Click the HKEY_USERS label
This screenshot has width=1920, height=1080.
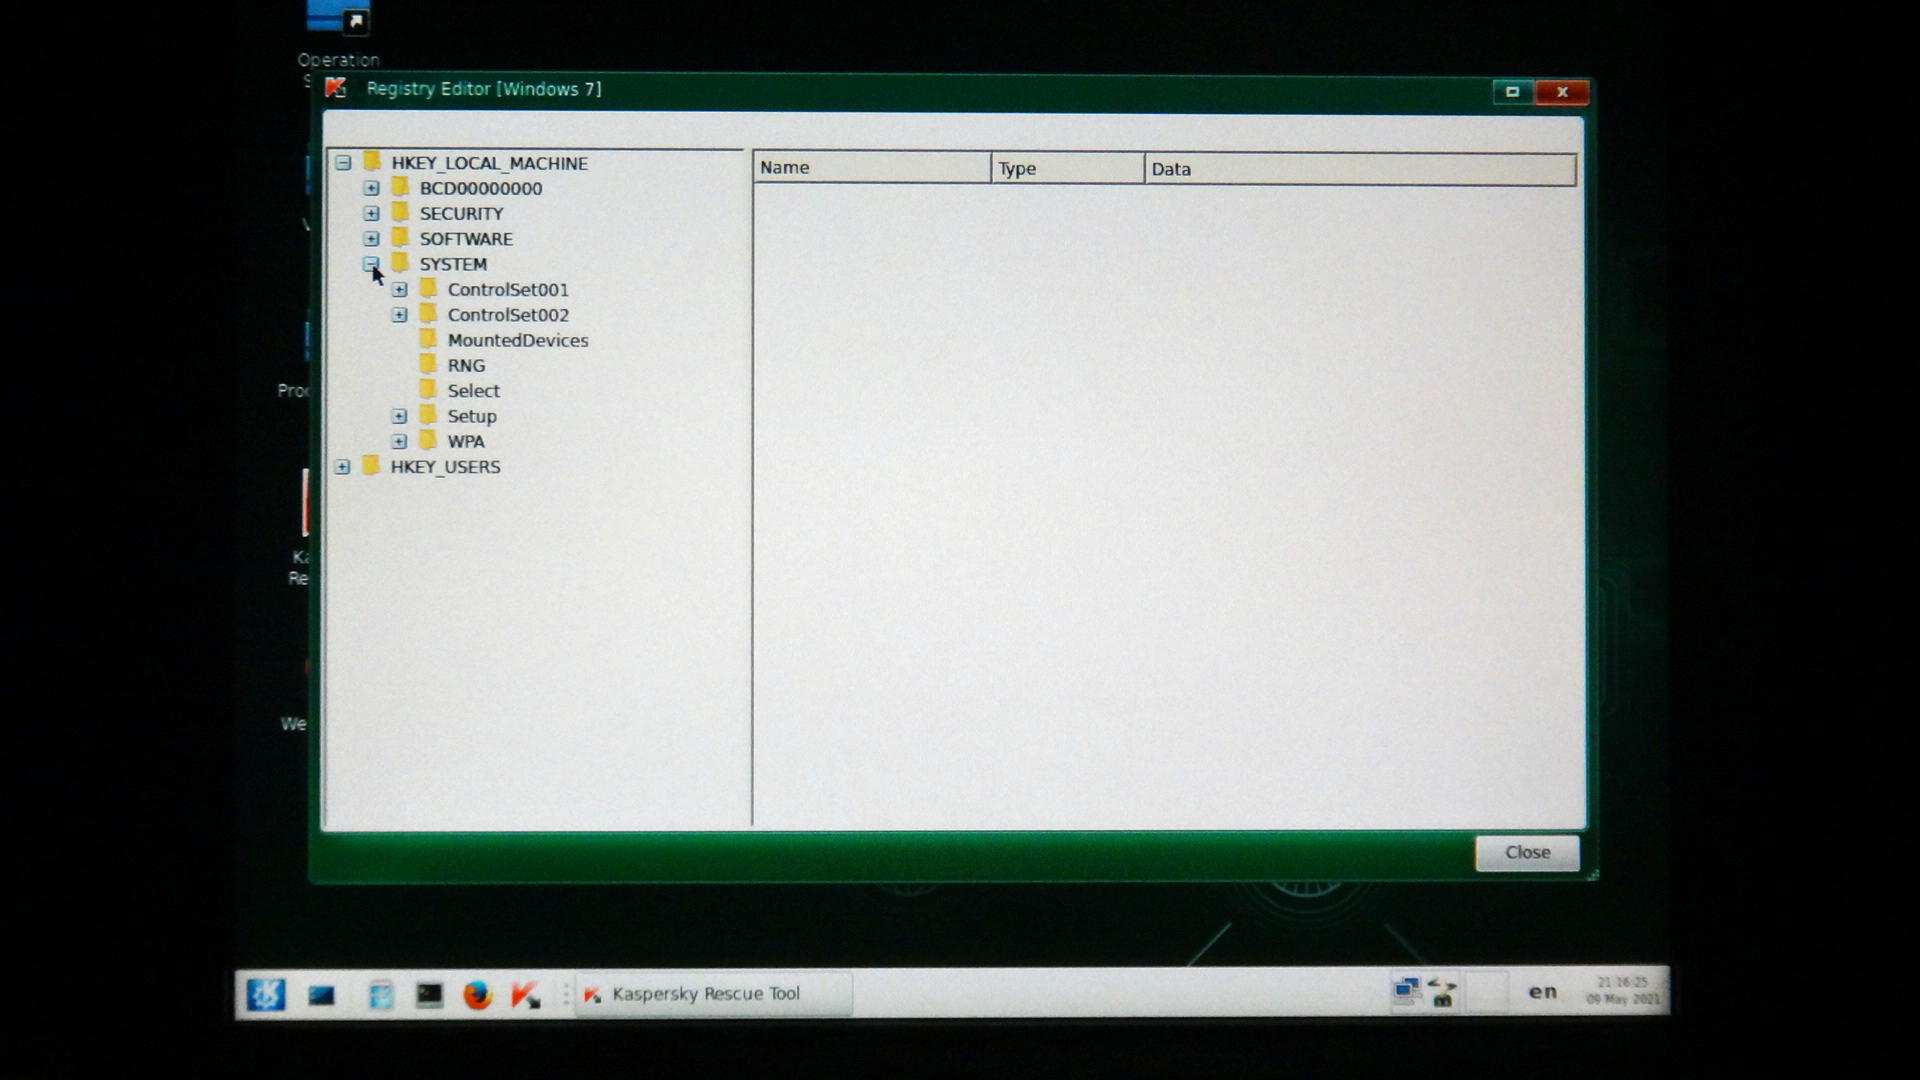click(x=445, y=467)
